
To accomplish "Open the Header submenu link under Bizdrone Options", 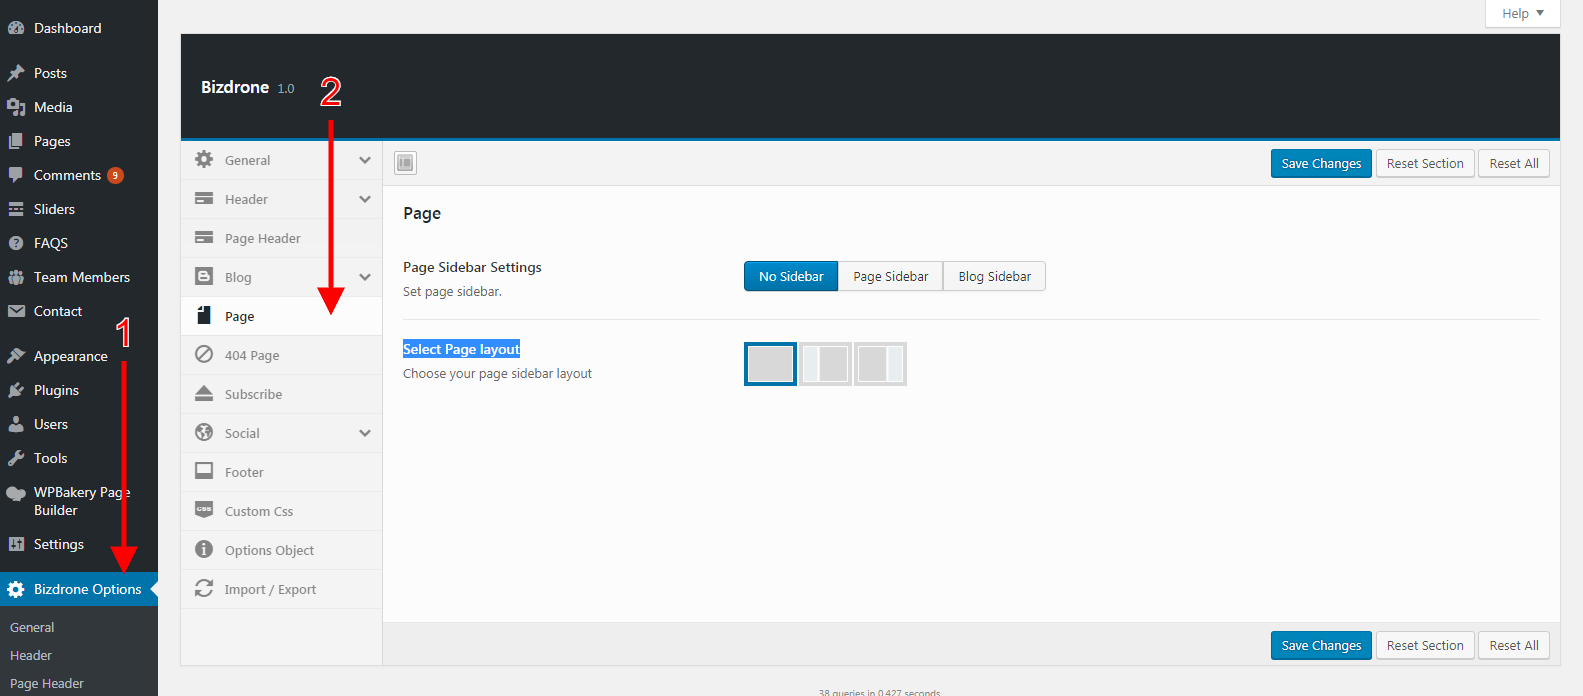I will click(31, 655).
